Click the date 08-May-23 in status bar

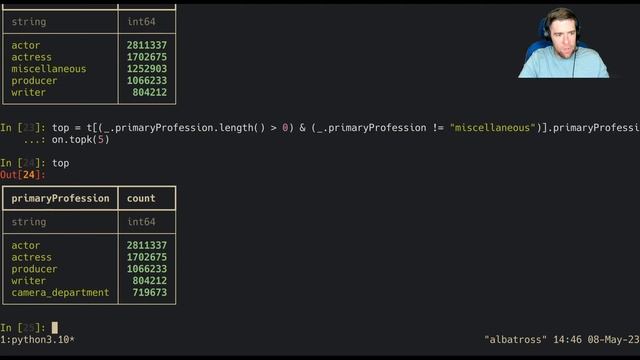[613, 340]
